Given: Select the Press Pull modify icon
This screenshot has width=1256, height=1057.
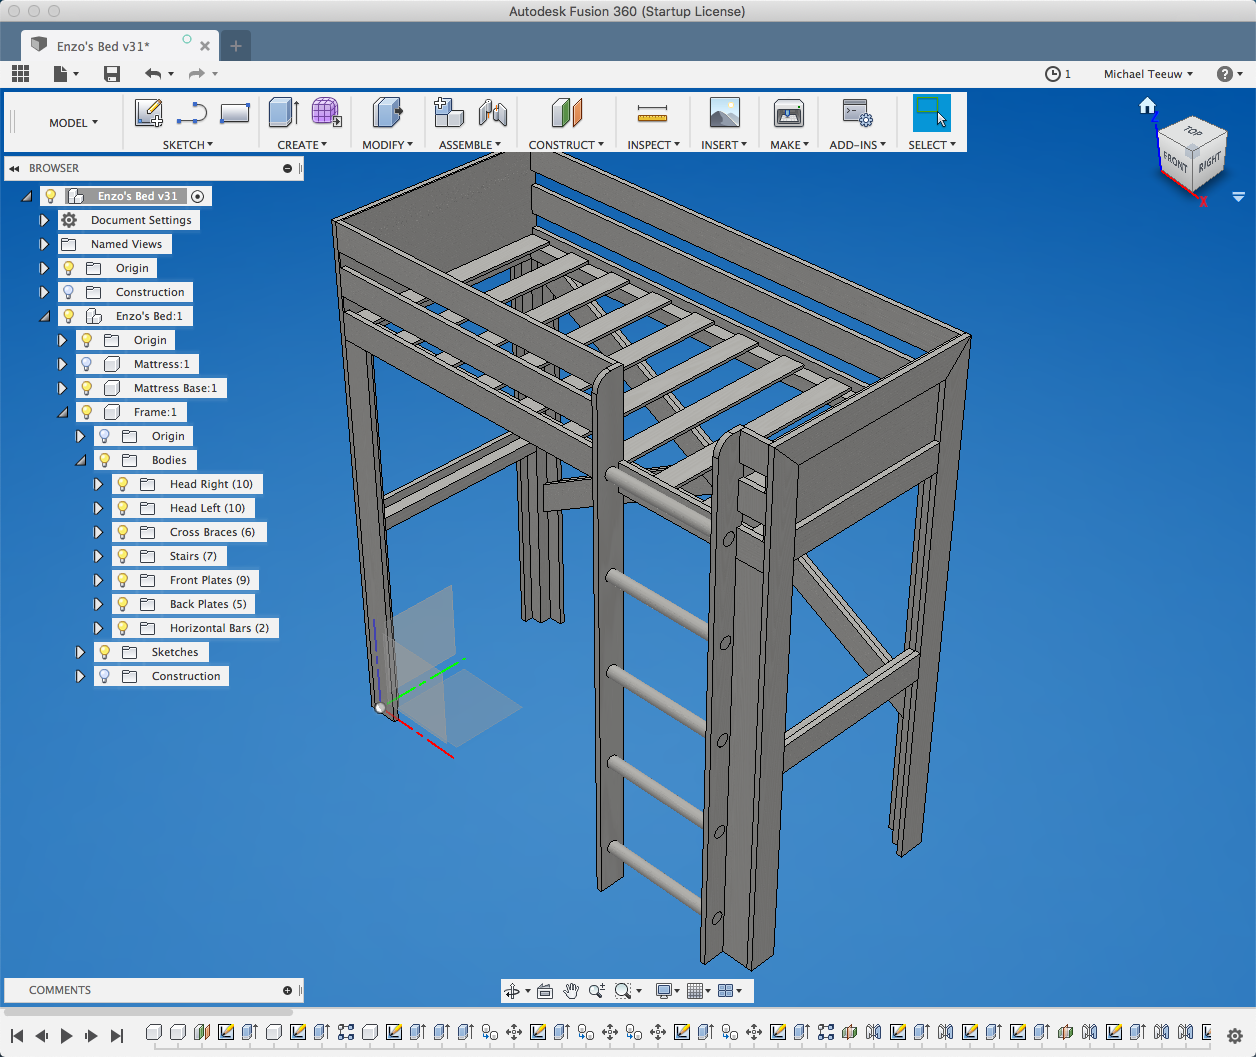Looking at the screenshot, I should click(x=387, y=113).
